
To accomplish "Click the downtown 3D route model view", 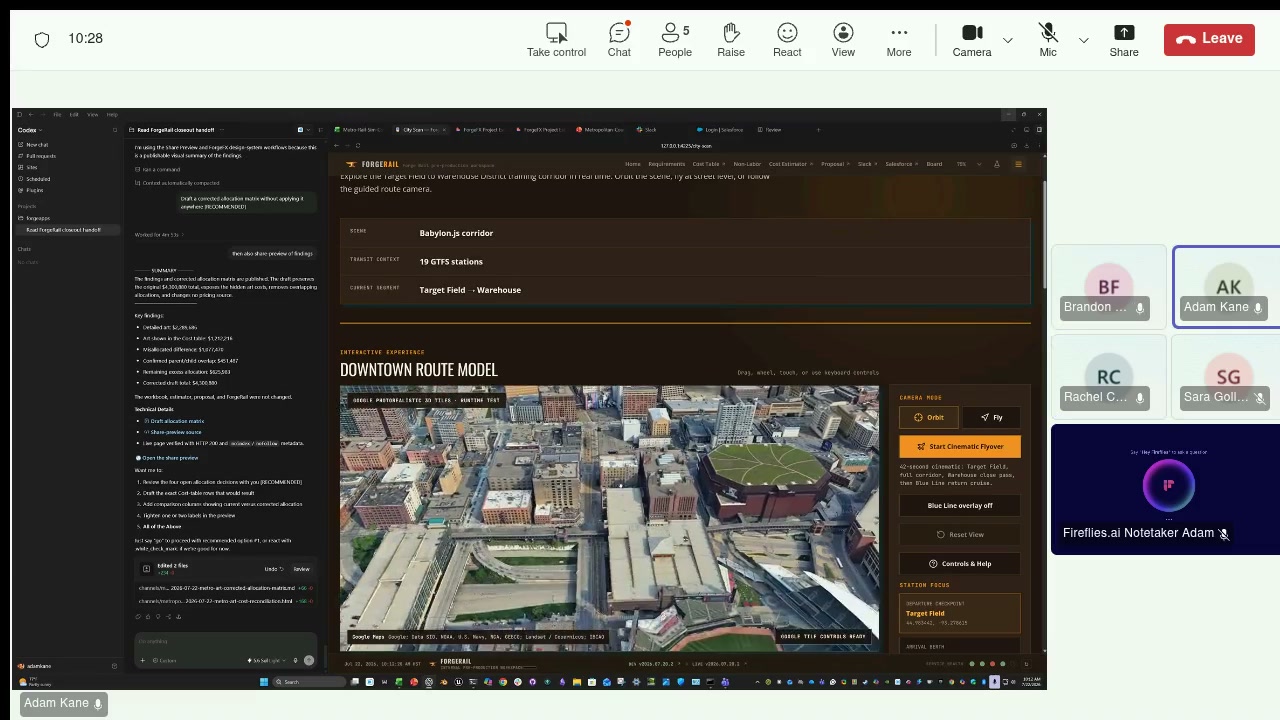I will tap(609, 518).
